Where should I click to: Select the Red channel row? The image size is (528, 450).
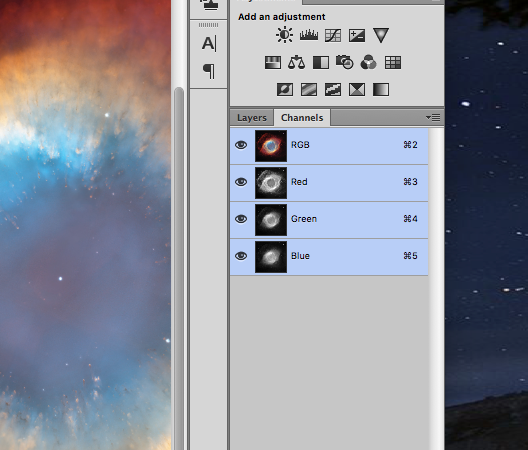pos(329,183)
